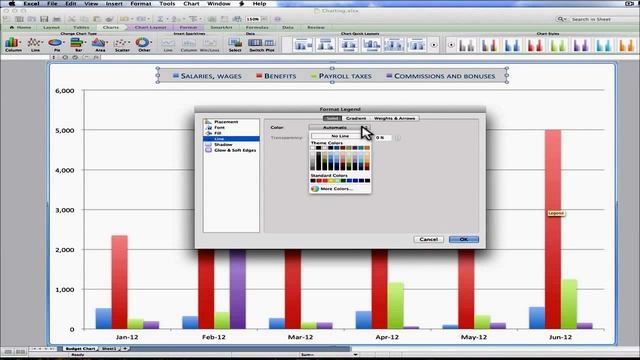Click the Salaries, Wages legend entry
Screen dimensions: 640x360
coord(207,76)
